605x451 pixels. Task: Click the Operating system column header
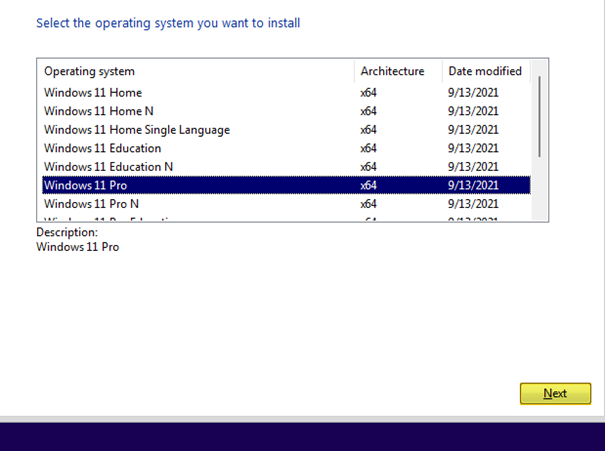pyautogui.click(x=196, y=71)
